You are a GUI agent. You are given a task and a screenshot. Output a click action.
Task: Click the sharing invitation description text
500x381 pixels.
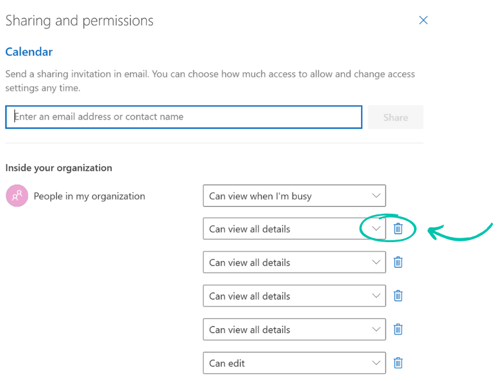(x=210, y=81)
